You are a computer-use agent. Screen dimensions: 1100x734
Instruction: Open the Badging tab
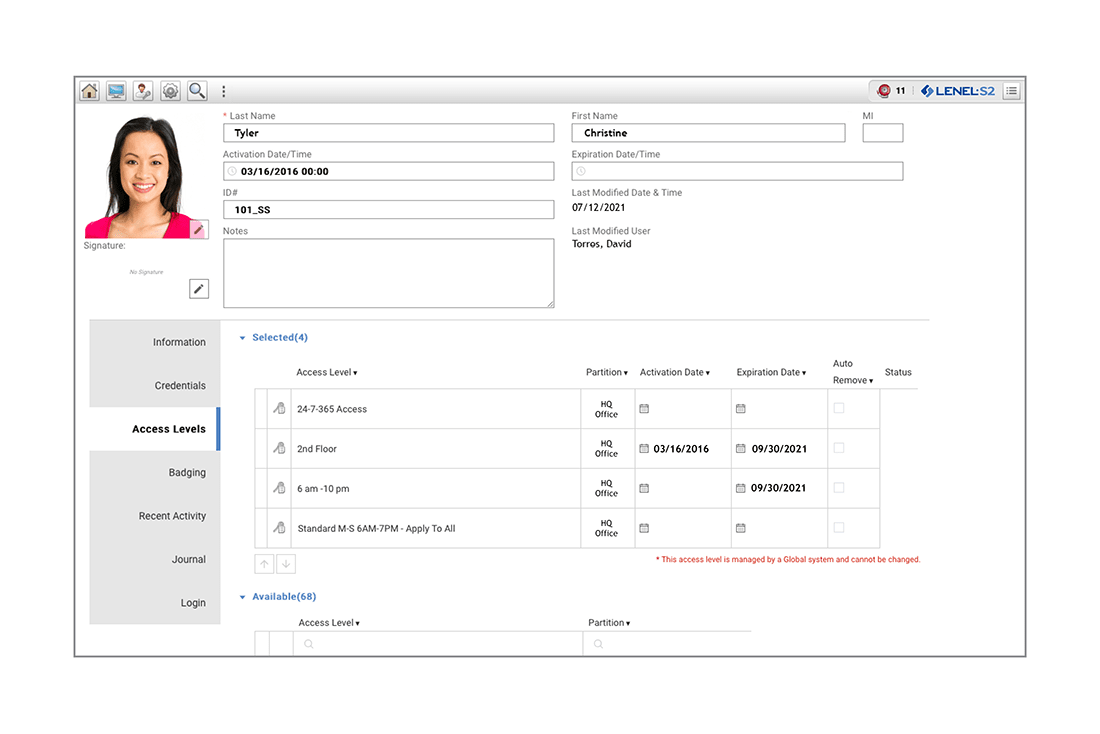tap(187, 473)
